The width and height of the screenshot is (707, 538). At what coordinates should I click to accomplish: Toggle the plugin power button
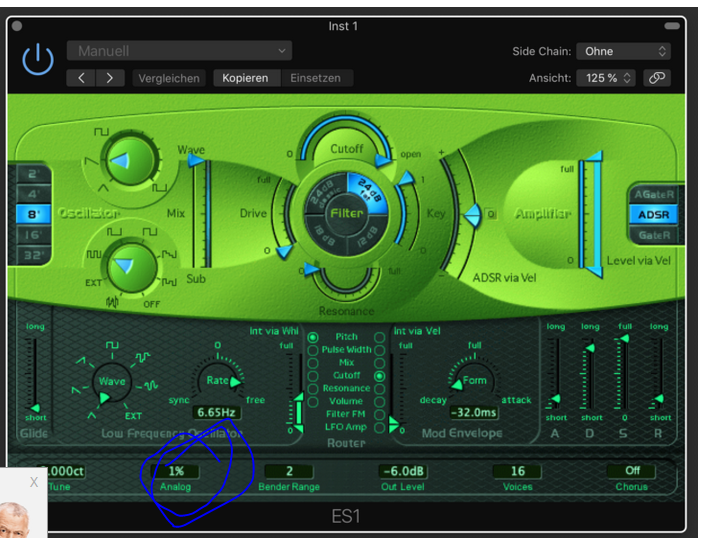(x=38, y=60)
